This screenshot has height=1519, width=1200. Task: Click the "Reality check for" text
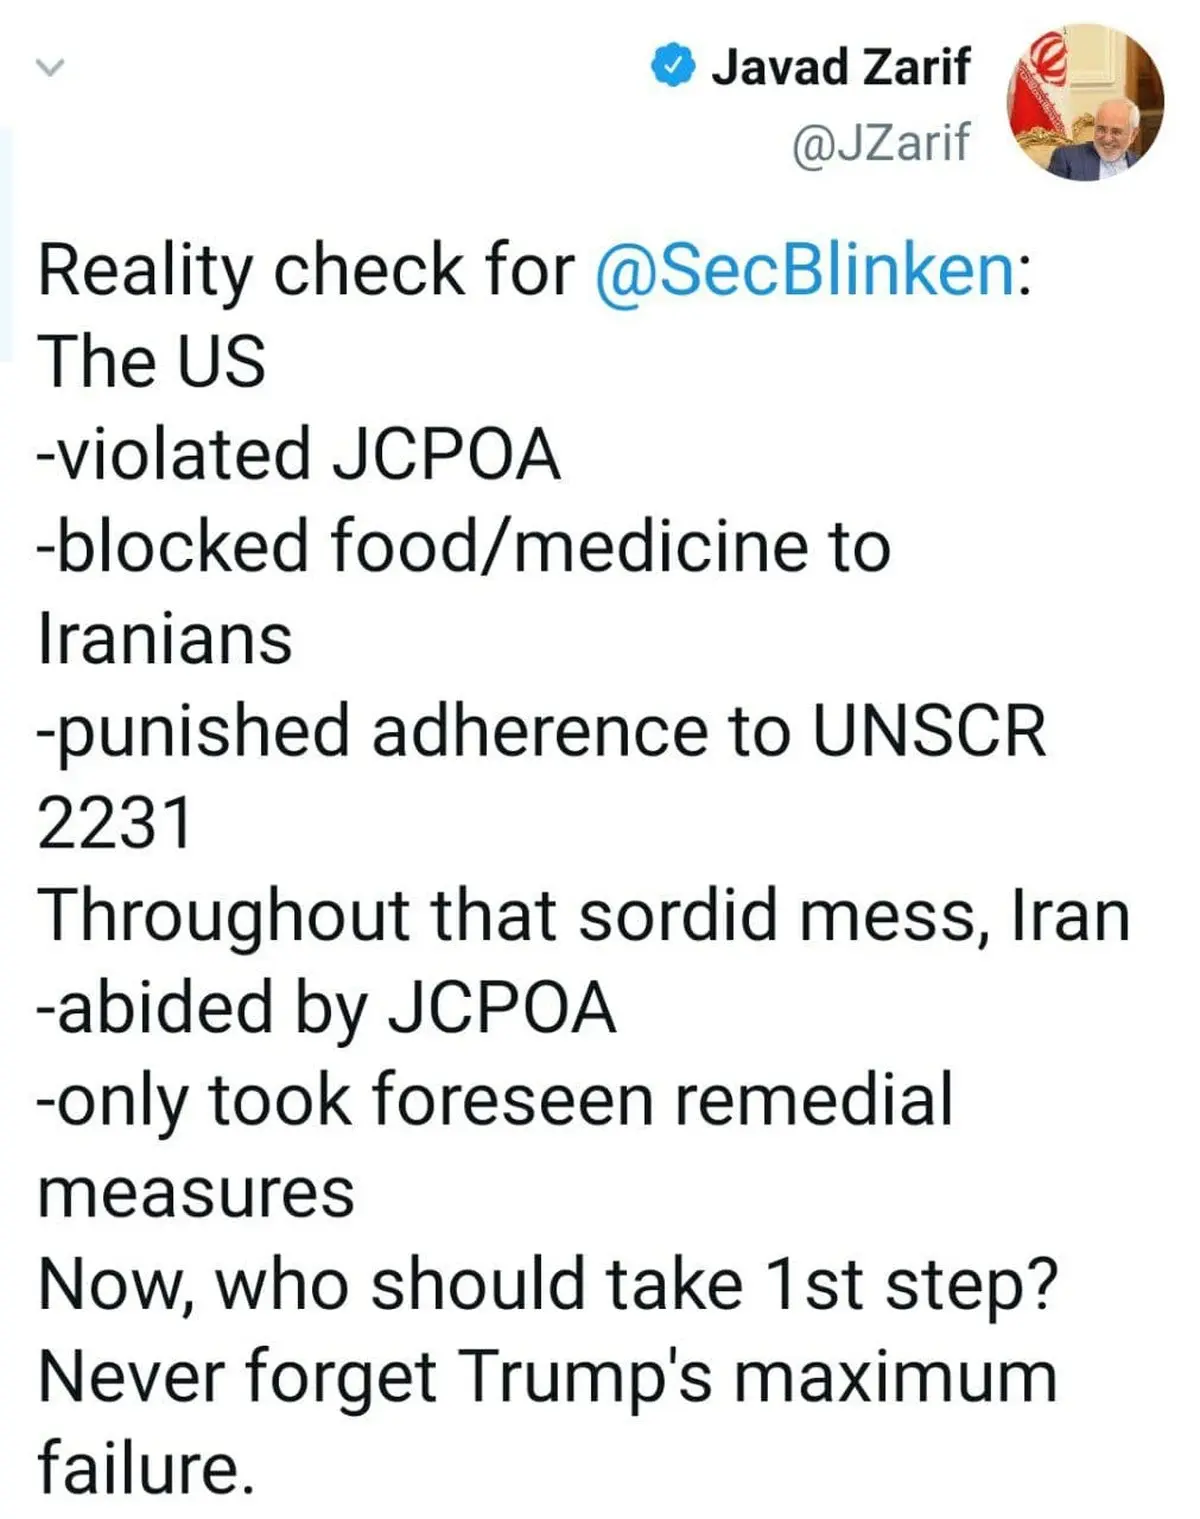(x=305, y=271)
